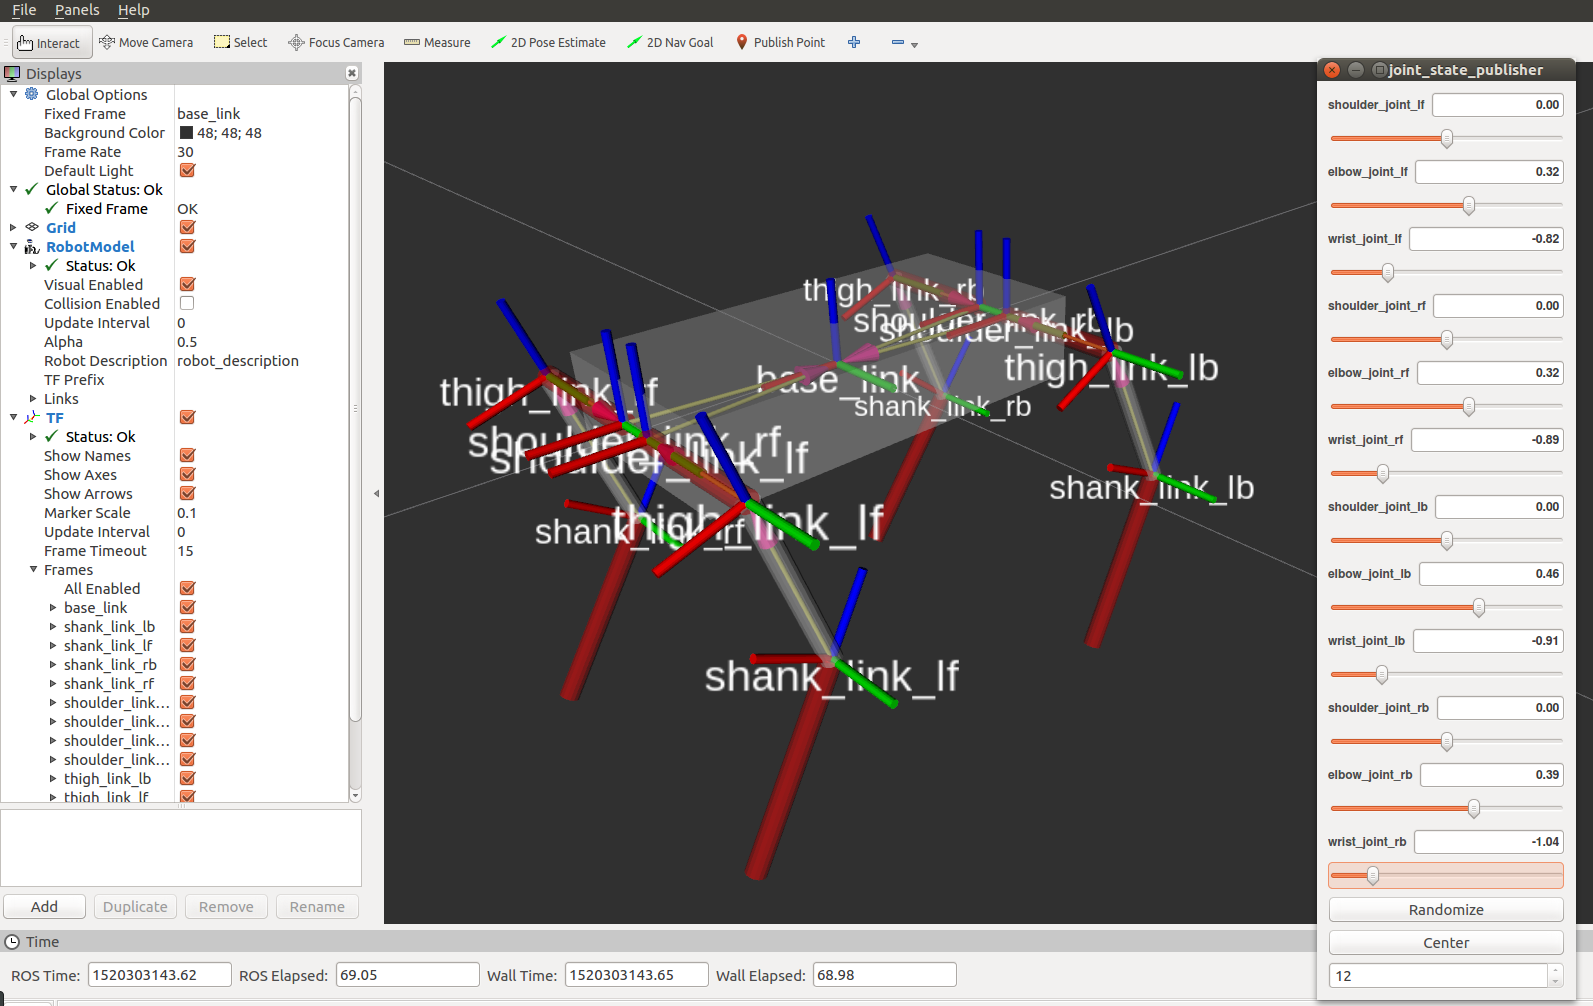Click the TF display icon
The height and width of the screenshot is (1006, 1593).
coord(32,417)
